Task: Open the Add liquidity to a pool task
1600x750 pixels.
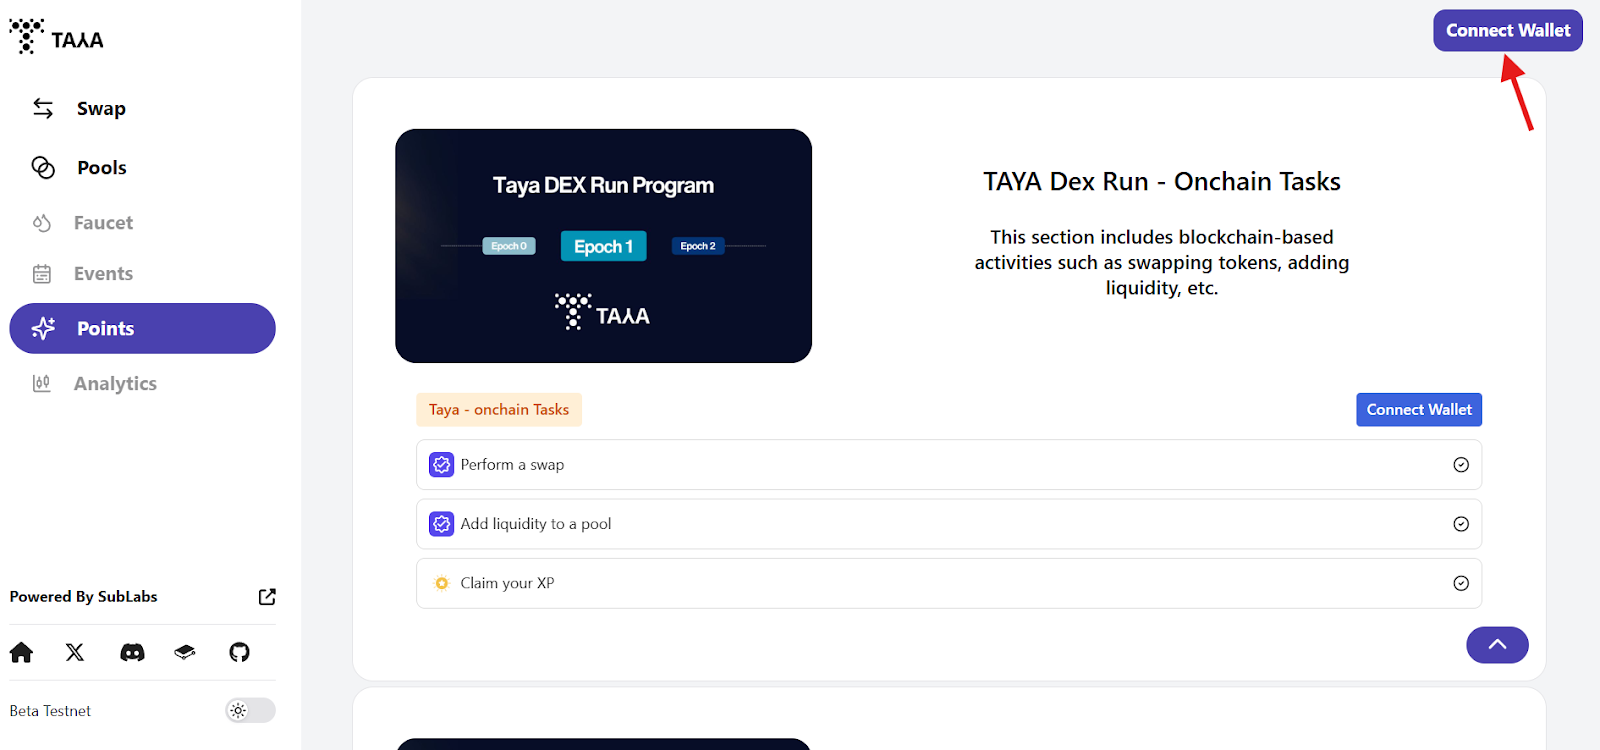Action: pyautogui.click(x=949, y=524)
